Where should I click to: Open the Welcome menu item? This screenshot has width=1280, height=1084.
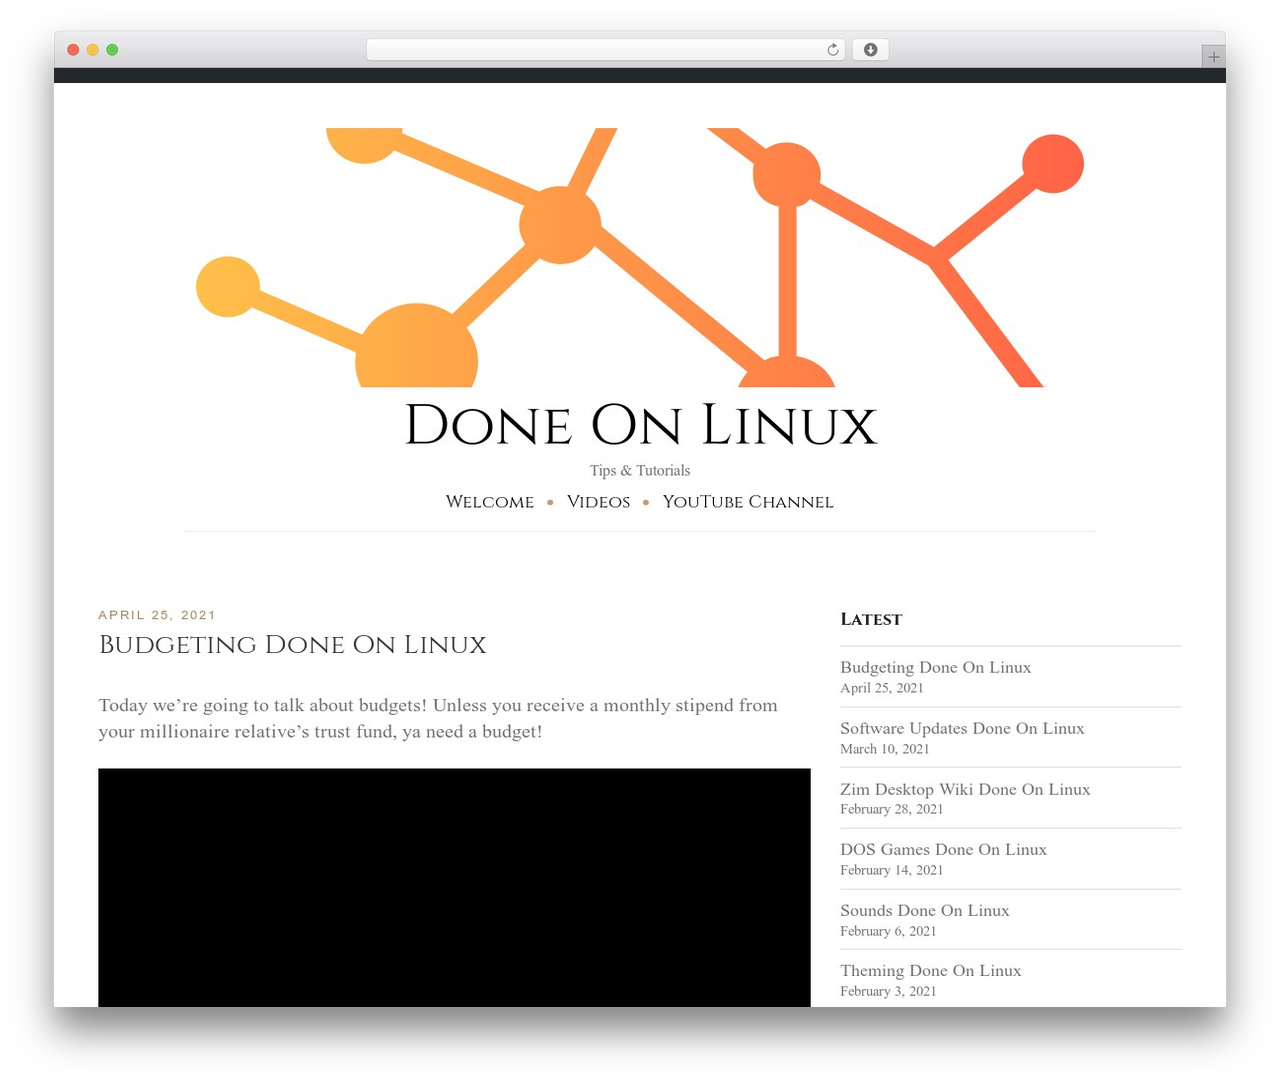pyautogui.click(x=490, y=502)
